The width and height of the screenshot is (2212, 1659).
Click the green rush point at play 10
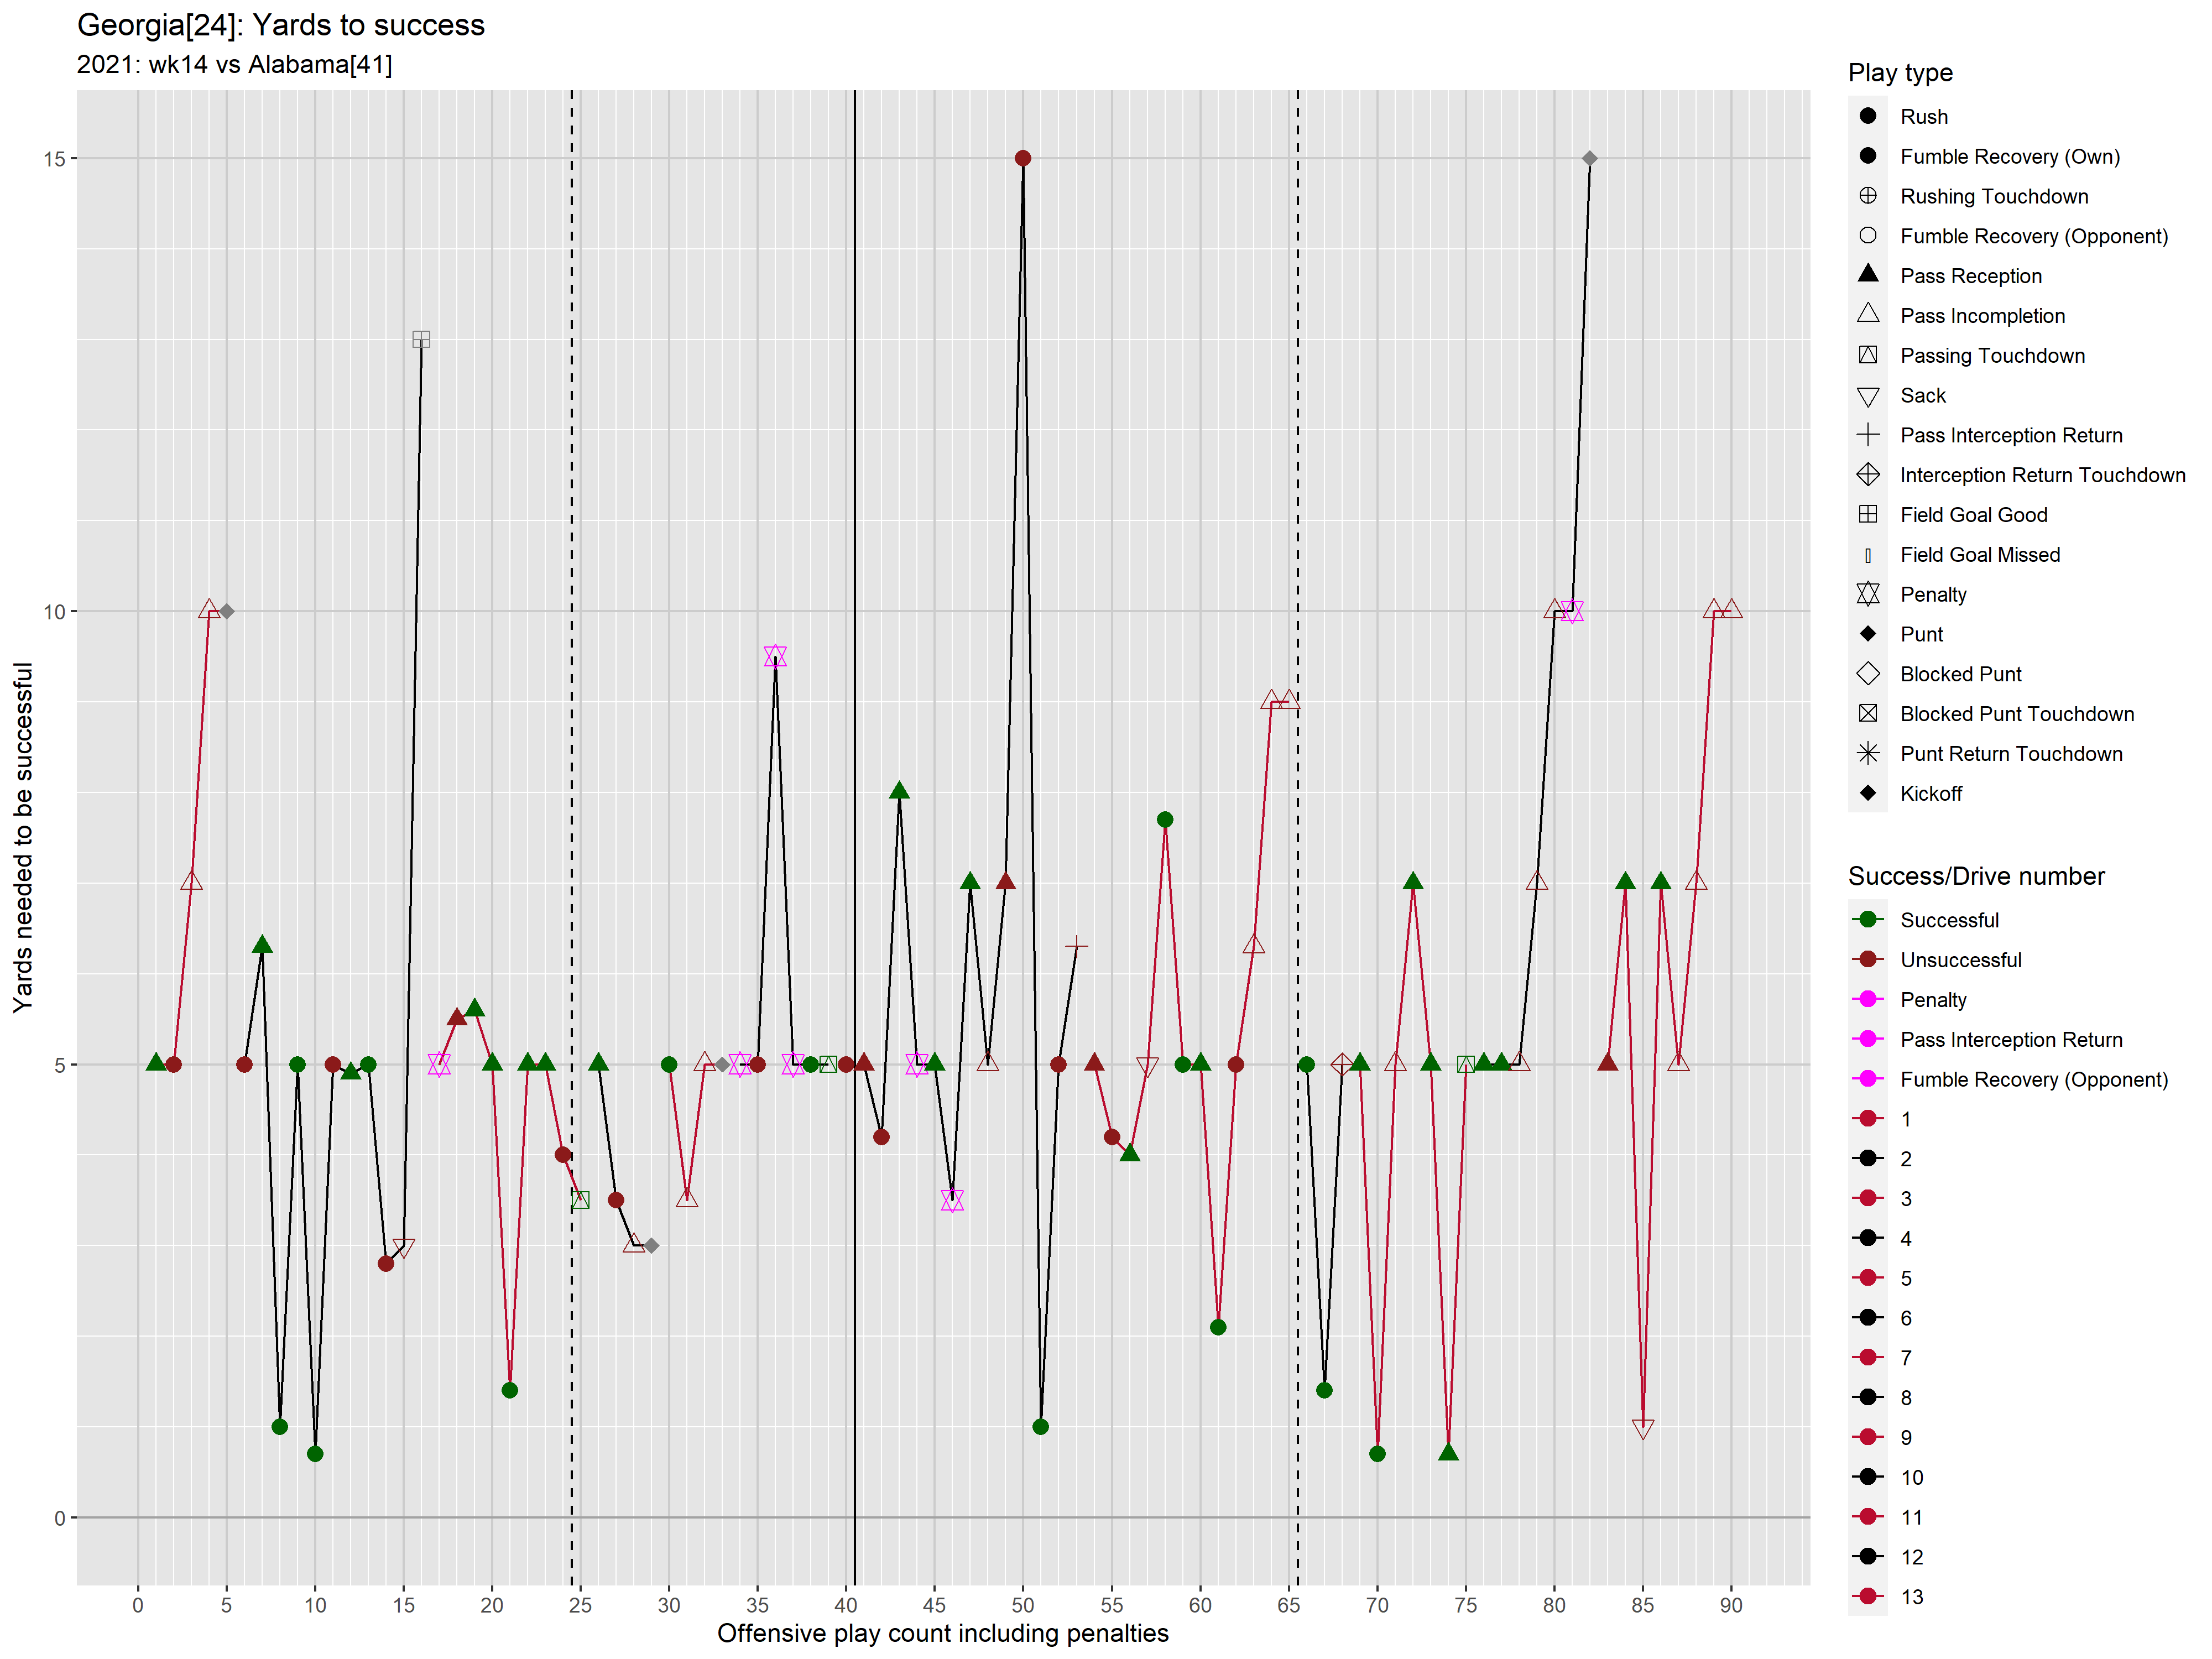pyautogui.click(x=315, y=1453)
